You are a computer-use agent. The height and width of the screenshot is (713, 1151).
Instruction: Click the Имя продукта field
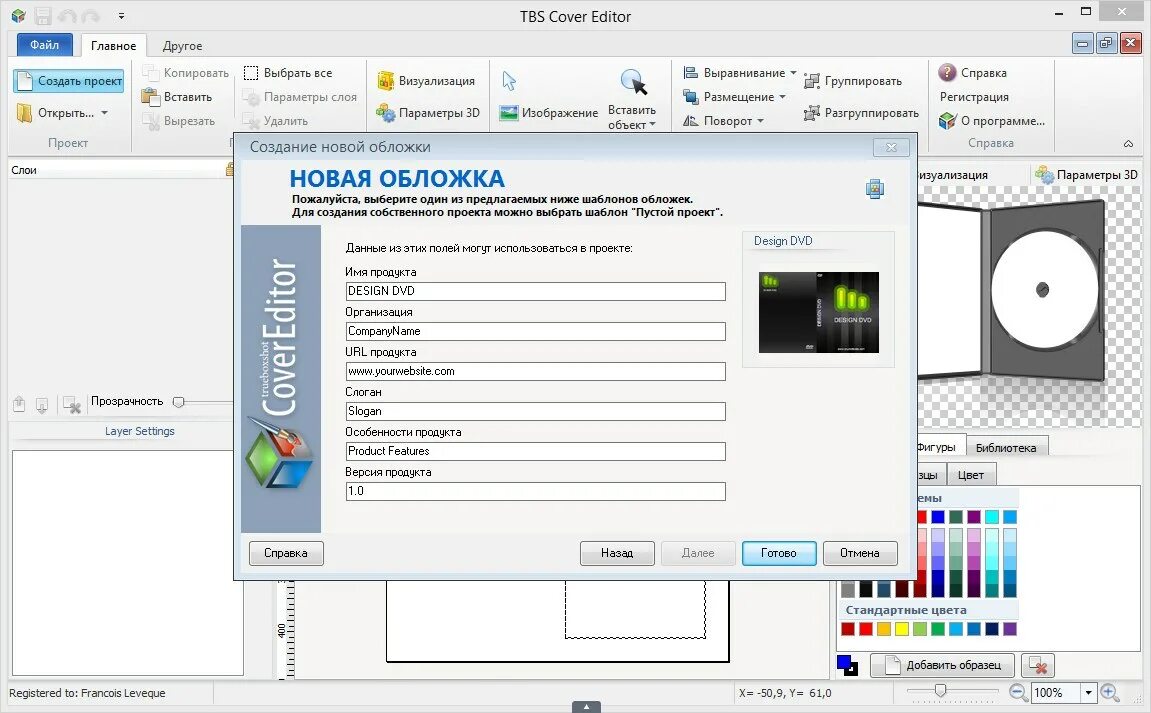click(535, 291)
